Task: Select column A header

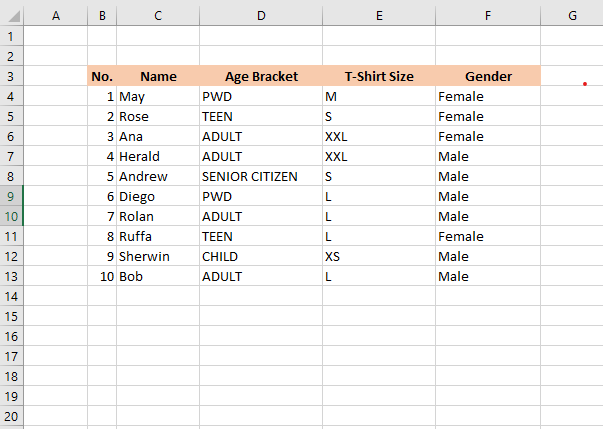Action: tap(54, 15)
